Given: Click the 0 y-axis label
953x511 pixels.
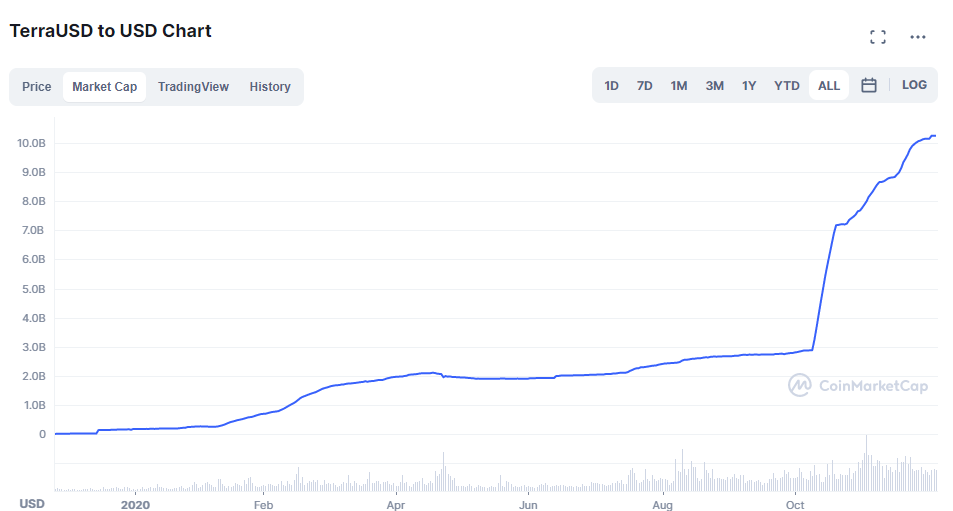Looking at the screenshot, I should click(x=43, y=434).
